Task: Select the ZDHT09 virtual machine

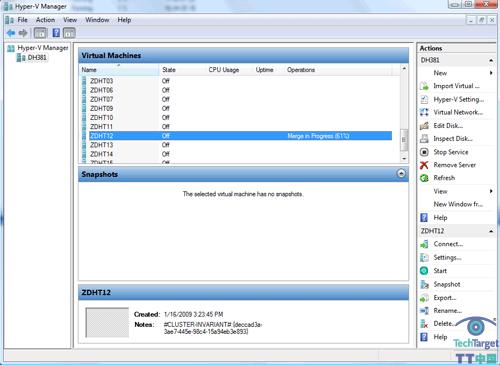Action: (x=101, y=108)
